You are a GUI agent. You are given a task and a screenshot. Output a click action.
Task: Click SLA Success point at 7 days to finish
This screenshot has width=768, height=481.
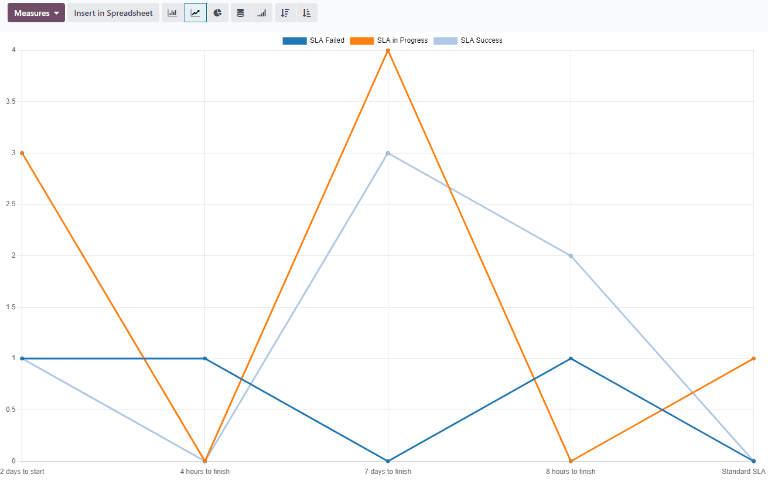387,153
